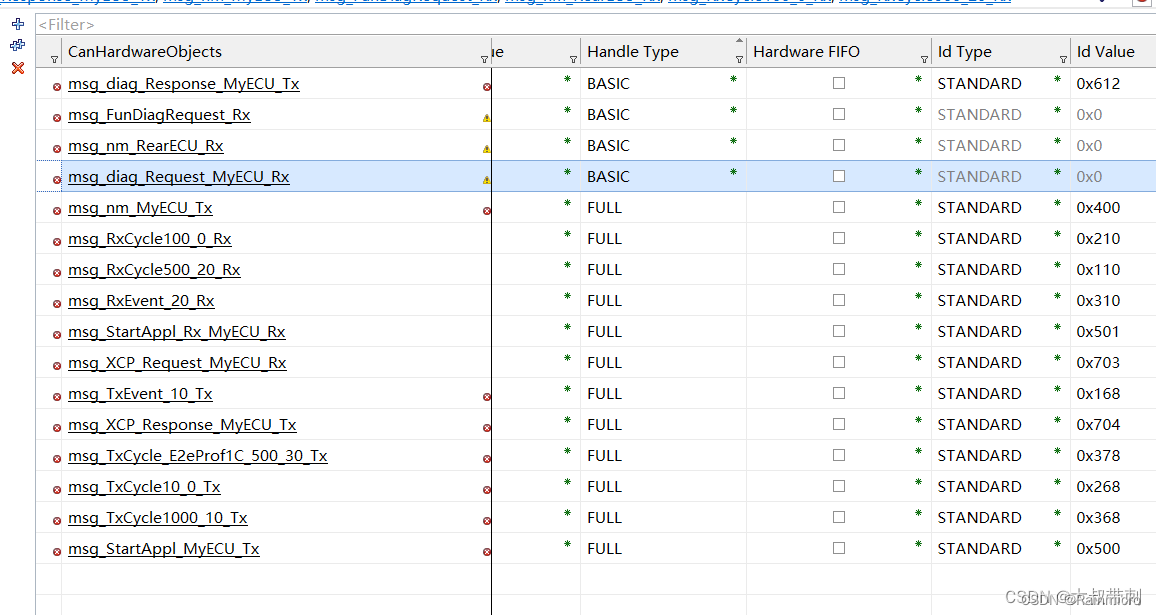This screenshot has width=1156, height=615.
Task: Toggle Hardware FIFO for msg_RxCycle100_0_Rx
Action: coord(839,238)
